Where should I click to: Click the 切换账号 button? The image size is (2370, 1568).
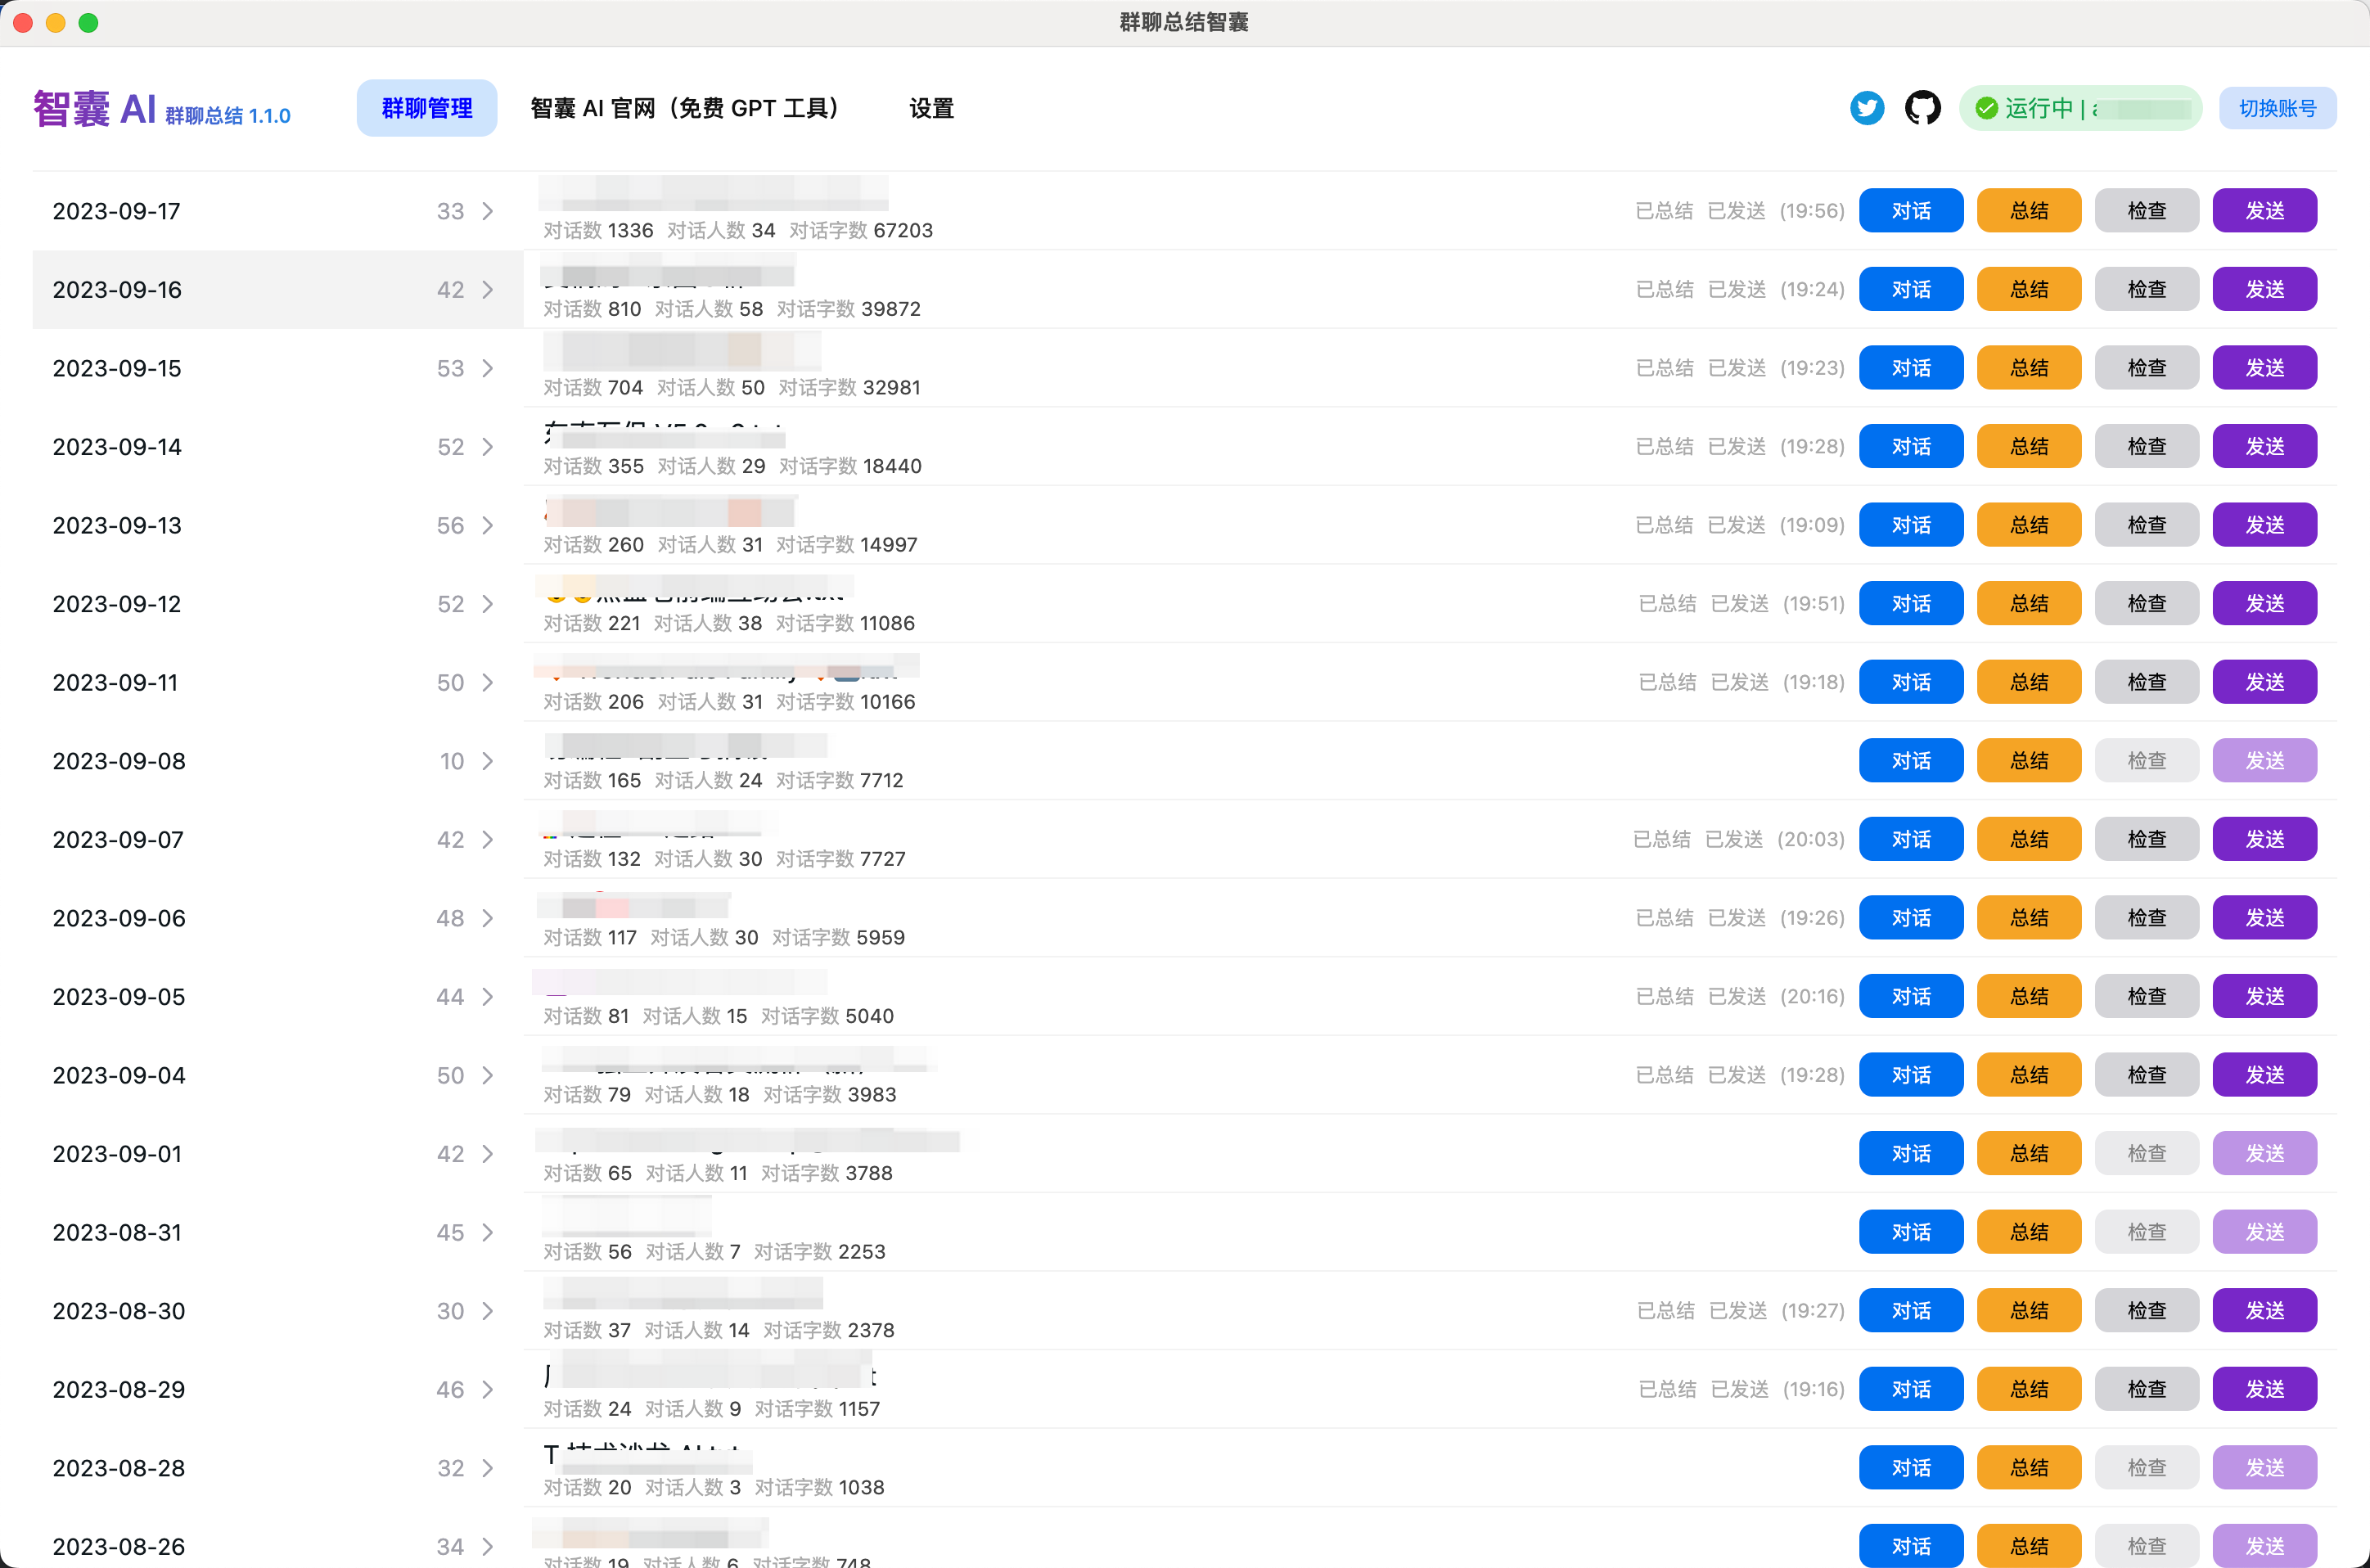[x=2277, y=108]
